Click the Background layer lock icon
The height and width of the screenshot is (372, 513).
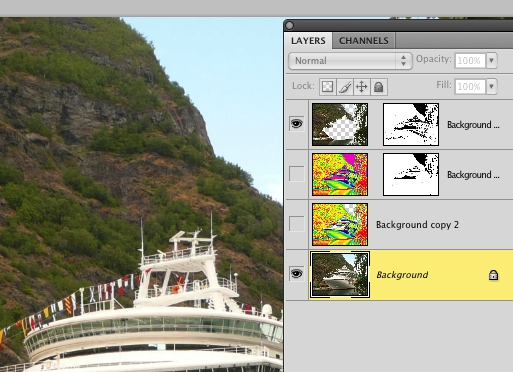(x=493, y=275)
